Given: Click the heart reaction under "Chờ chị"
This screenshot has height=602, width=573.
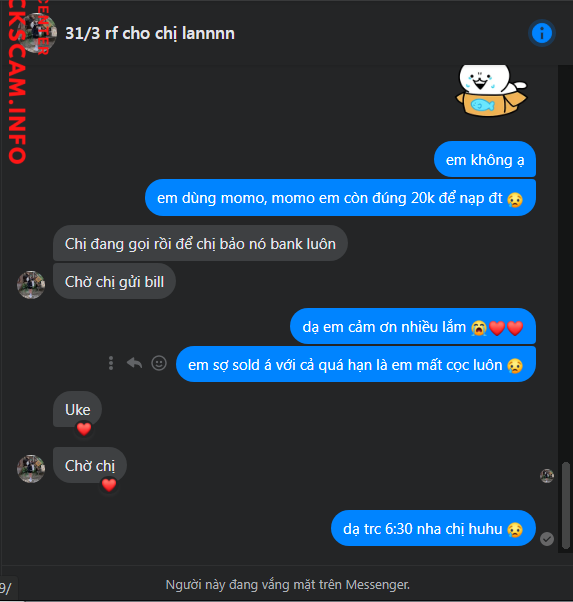Looking at the screenshot, I should 109,485.
